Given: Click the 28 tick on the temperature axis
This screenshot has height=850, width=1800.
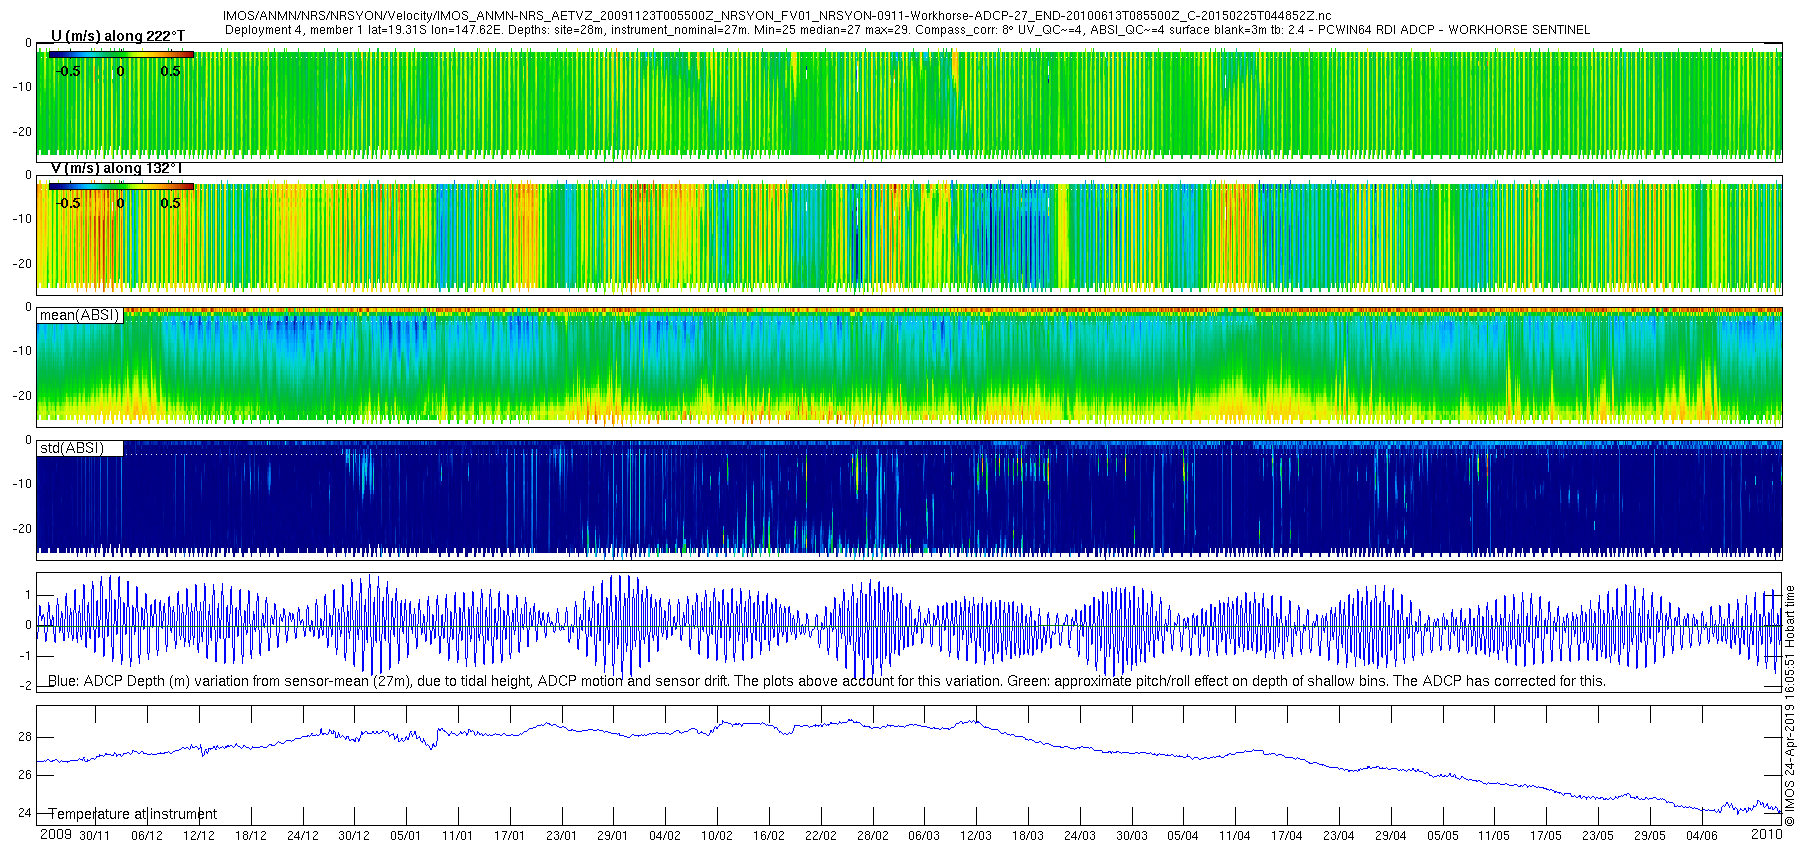Looking at the screenshot, I should coord(25,737).
